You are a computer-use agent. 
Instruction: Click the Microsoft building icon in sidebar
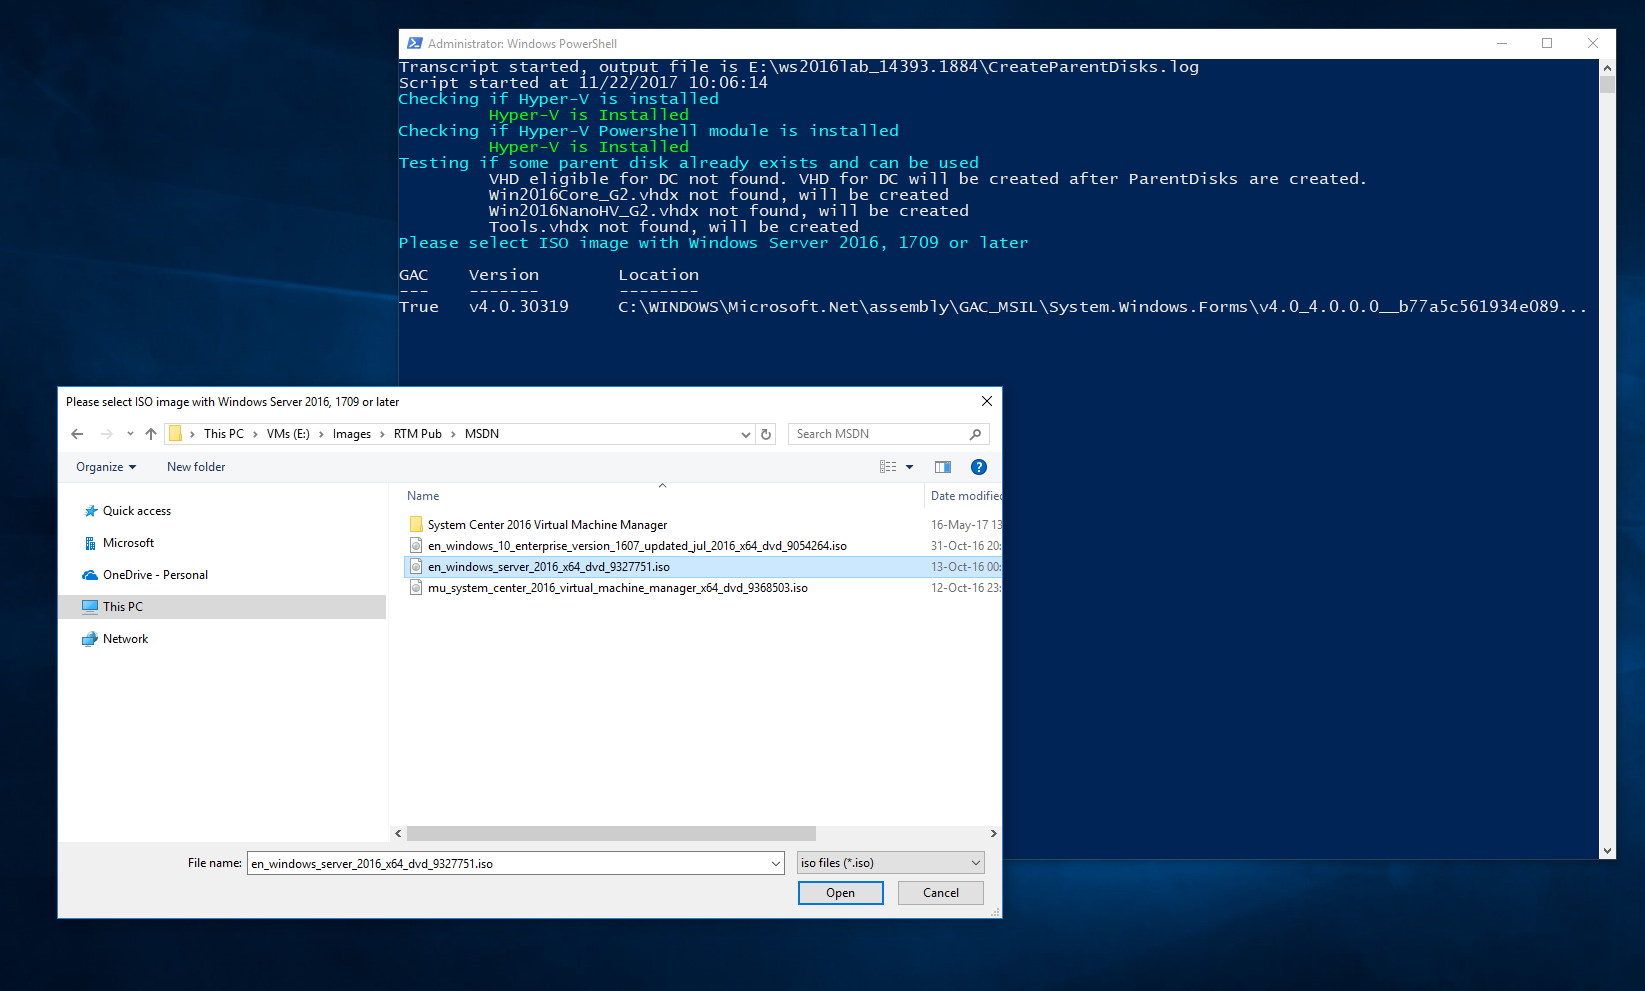pyautogui.click(x=91, y=543)
